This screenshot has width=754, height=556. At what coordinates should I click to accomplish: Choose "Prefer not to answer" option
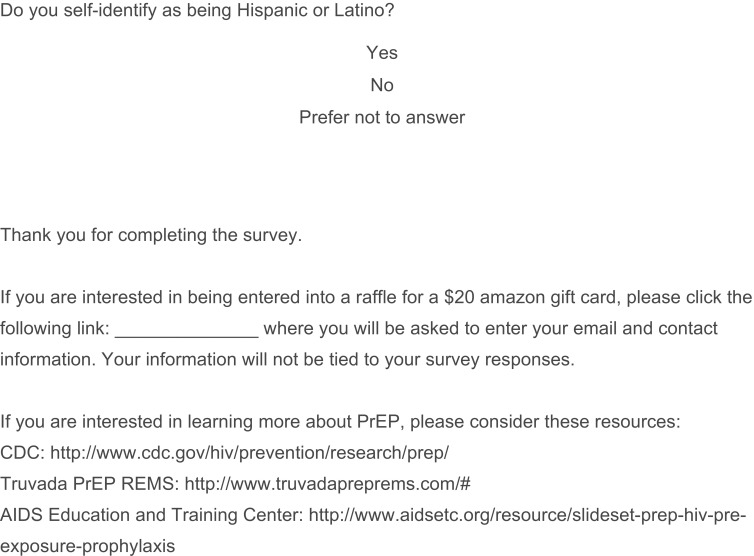382,117
